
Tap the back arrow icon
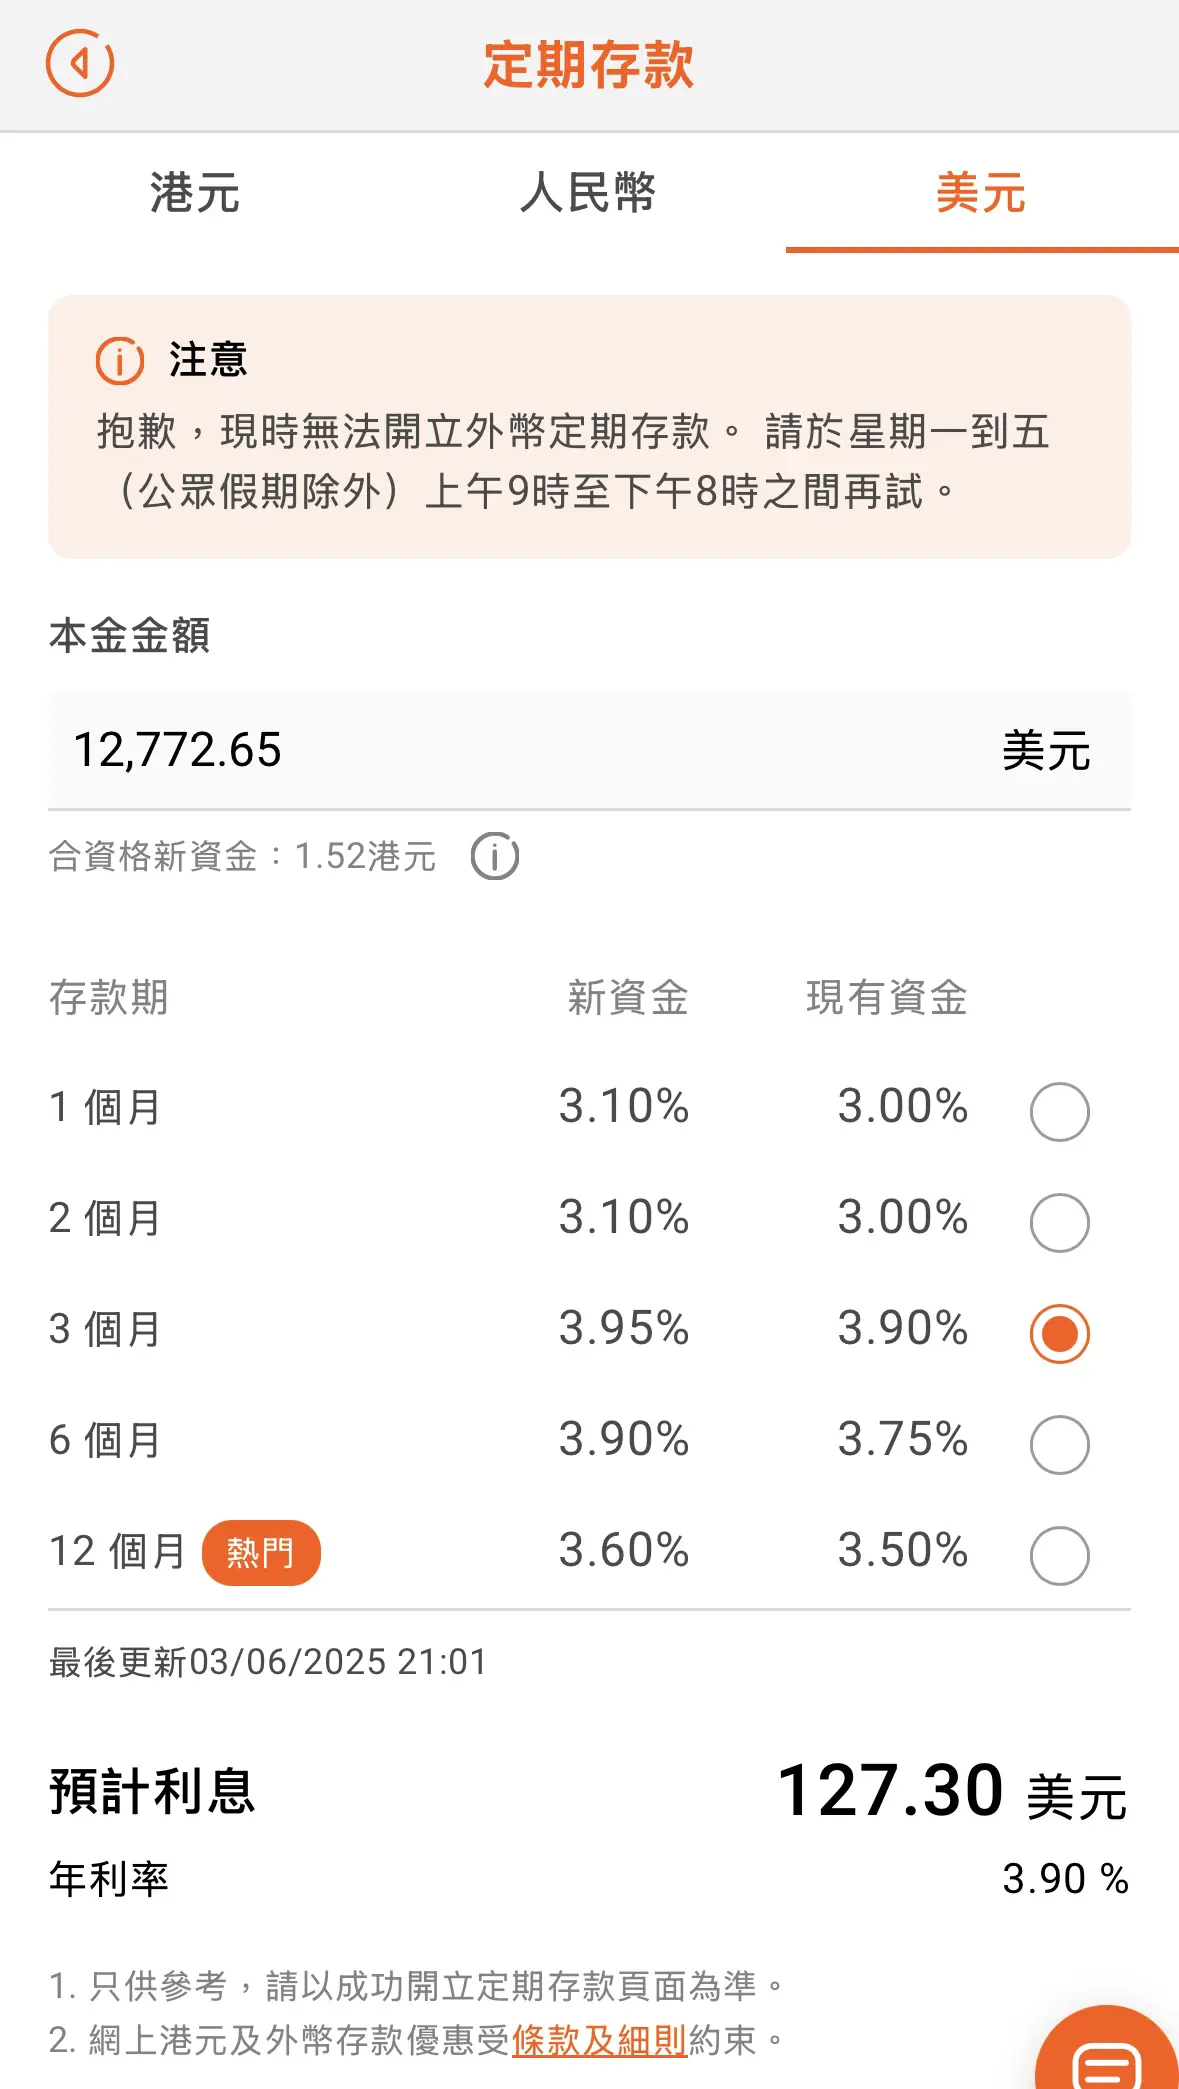(x=80, y=63)
